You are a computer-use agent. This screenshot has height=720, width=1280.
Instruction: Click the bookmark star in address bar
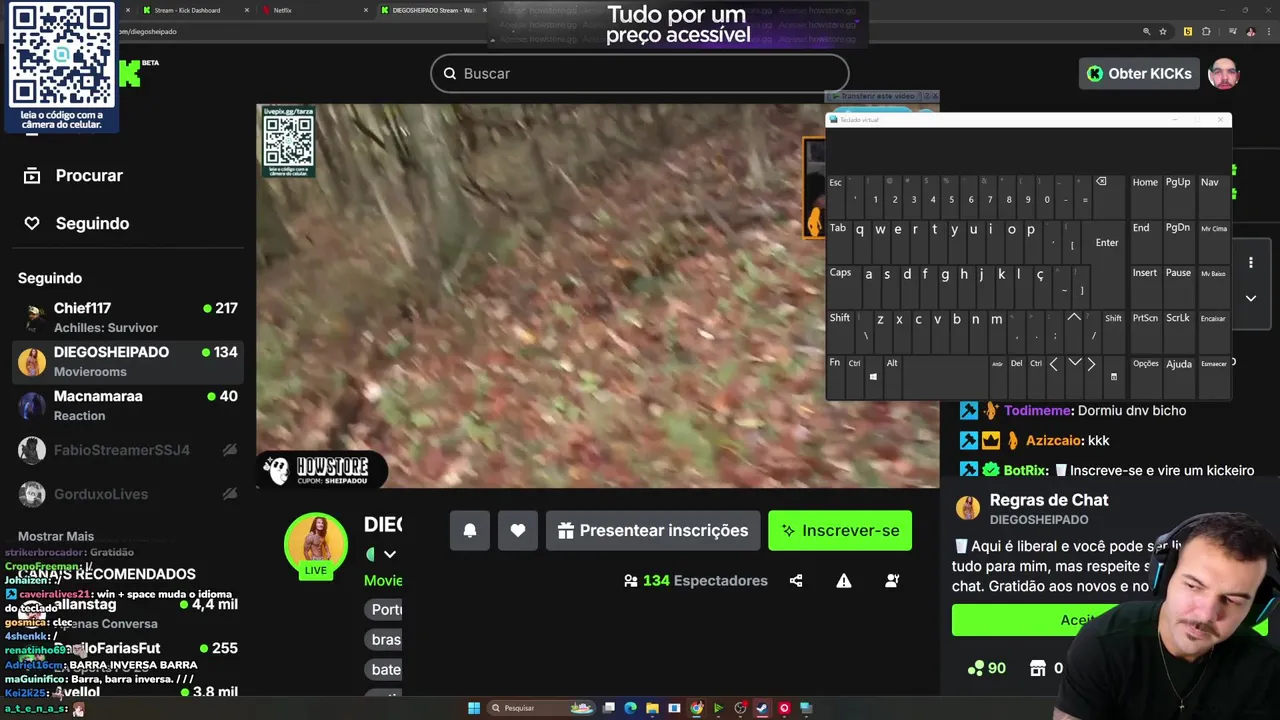click(x=1163, y=31)
